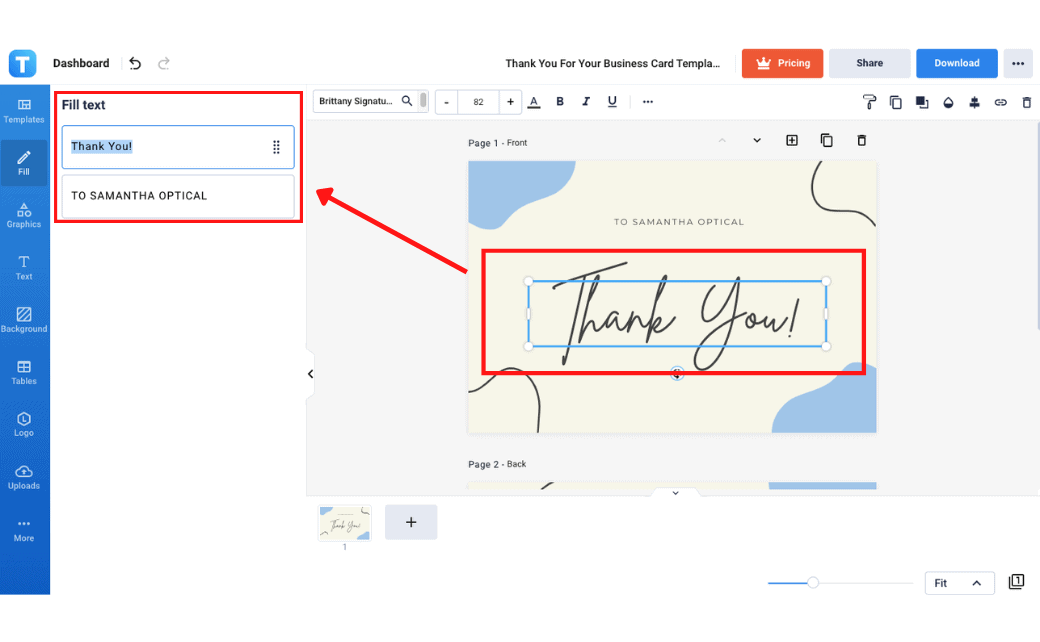Toggle underline formatting

pyautogui.click(x=612, y=102)
